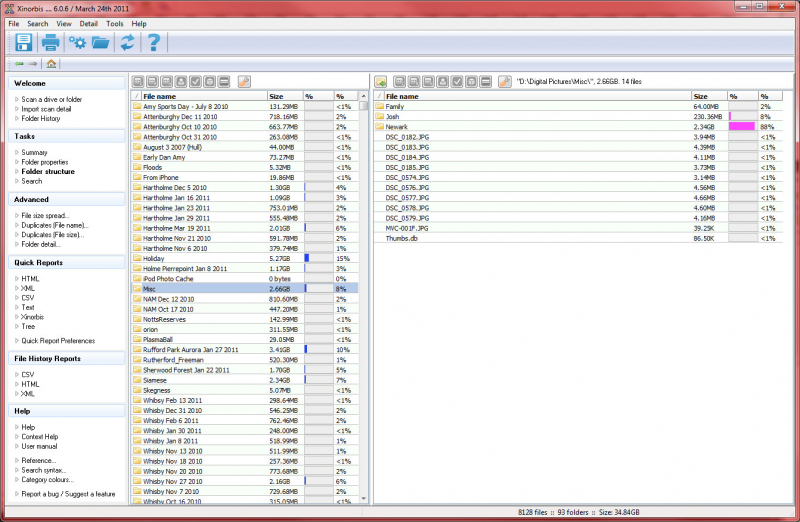Open the View menu
Viewport: 800px width, 522px height.
[x=64, y=23]
